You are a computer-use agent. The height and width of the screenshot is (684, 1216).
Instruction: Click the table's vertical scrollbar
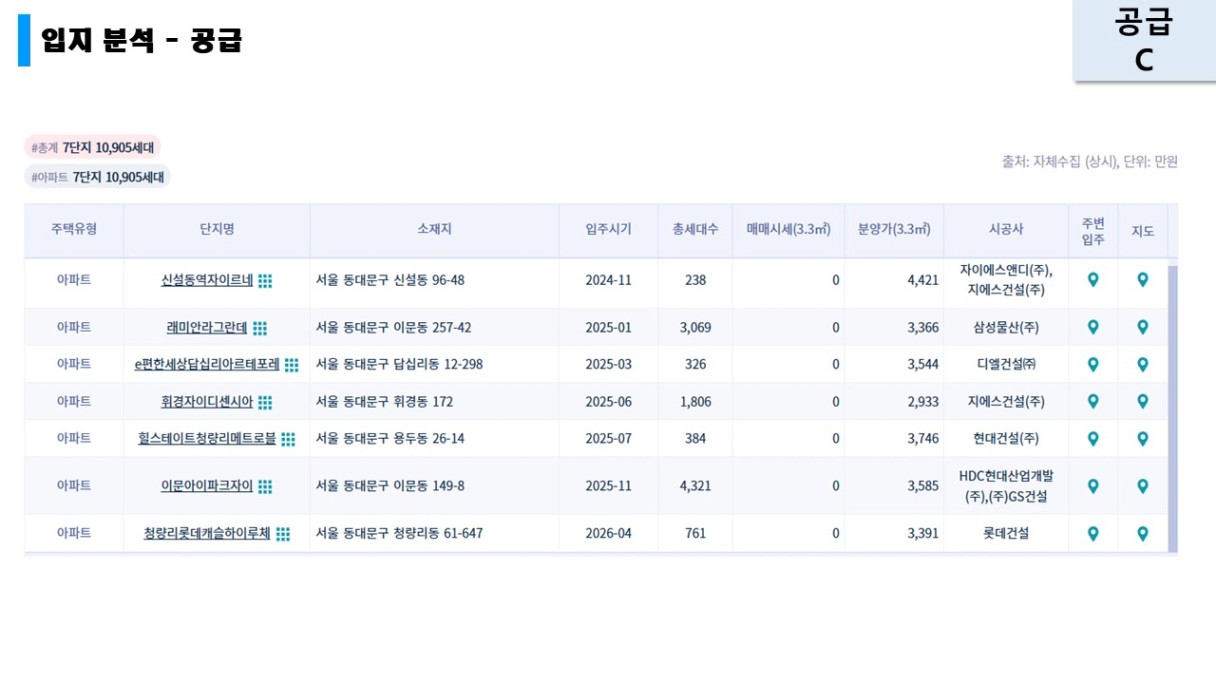pyautogui.click(x=1173, y=408)
